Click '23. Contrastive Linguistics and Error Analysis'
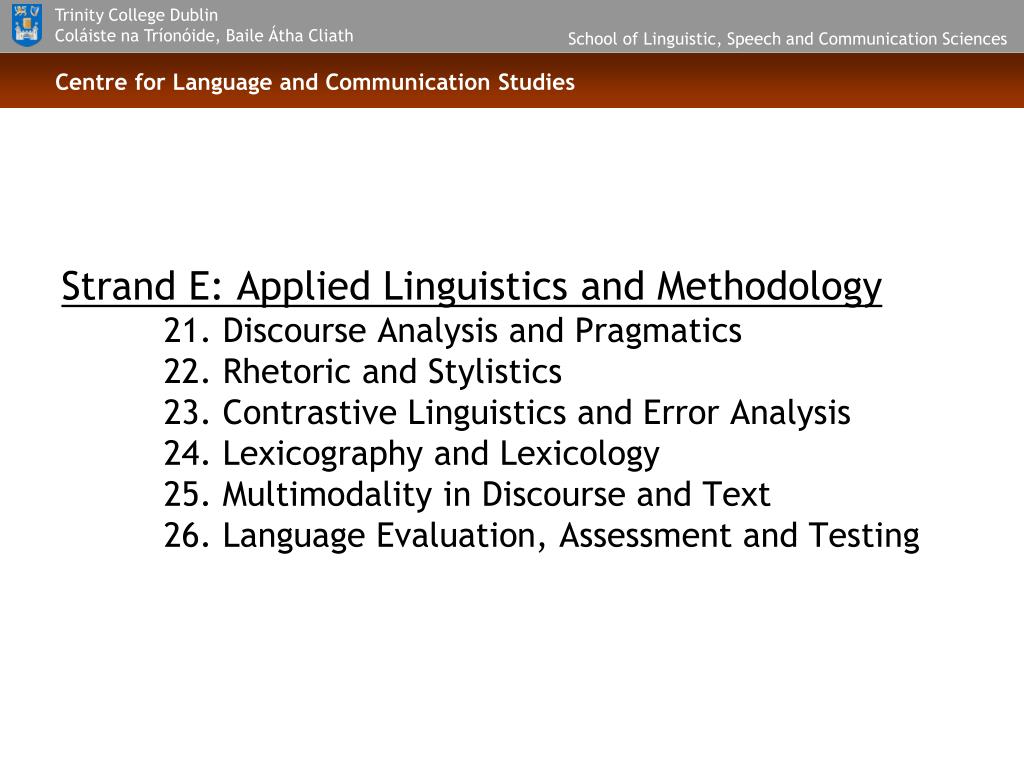 [x=507, y=413]
